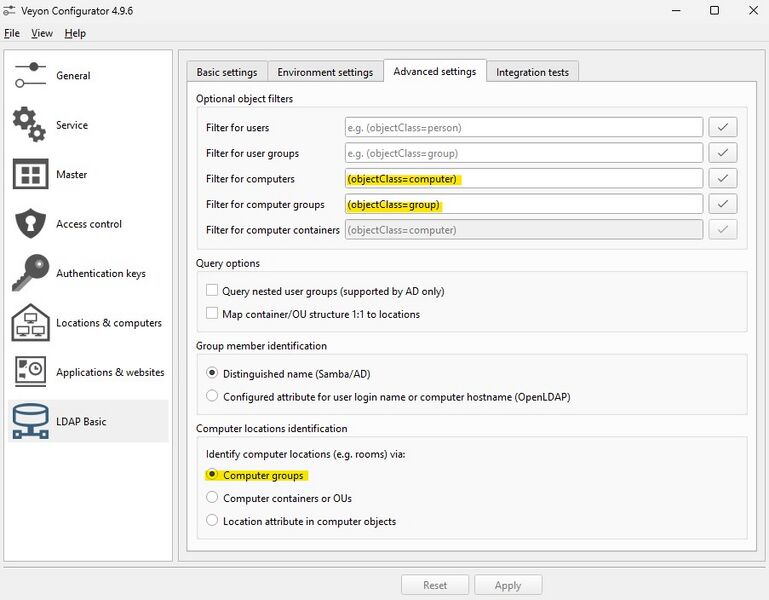
Task: Open the Service gears icon
Action: coord(29,125)
